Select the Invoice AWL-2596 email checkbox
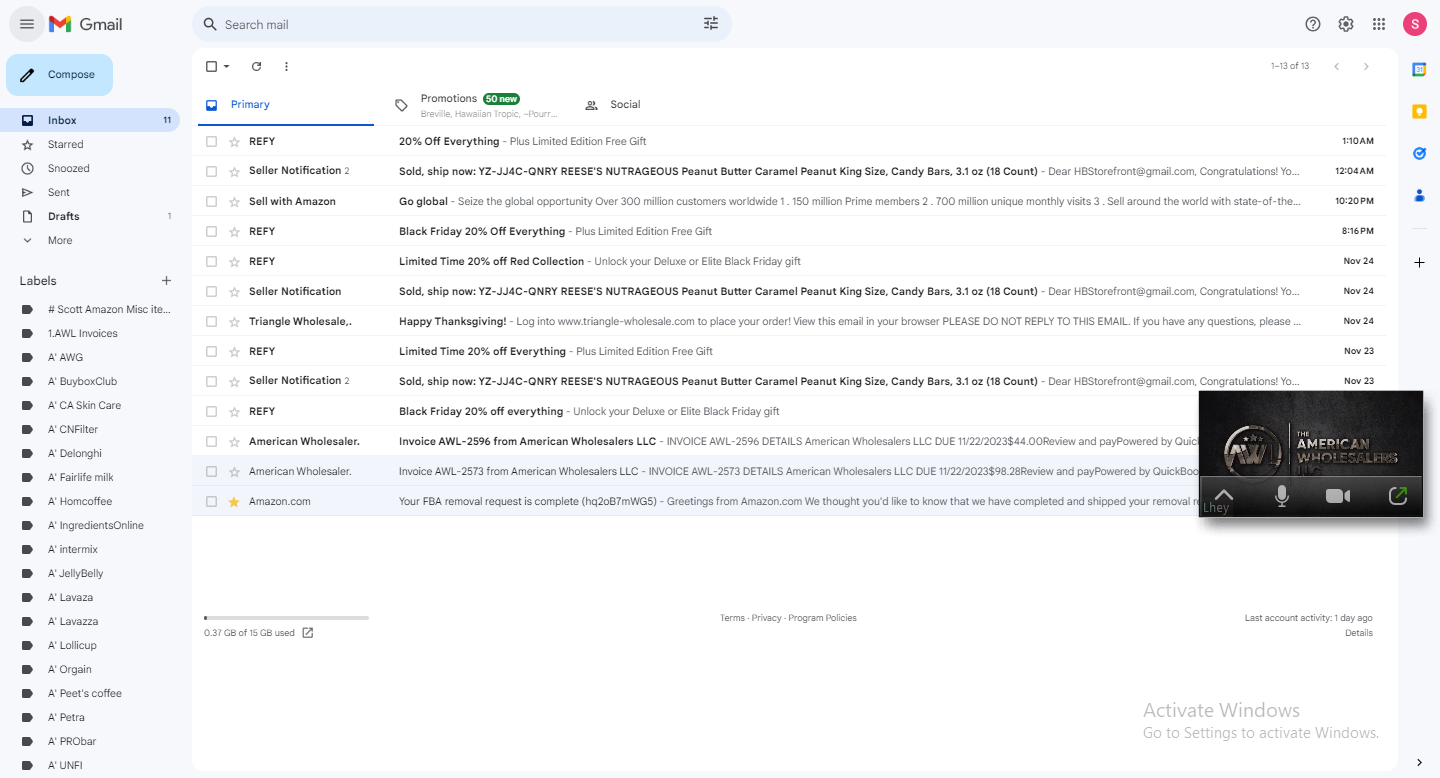Image resolution: width=1440 pixels, height=778 pixels. click(x=211, y=442)
